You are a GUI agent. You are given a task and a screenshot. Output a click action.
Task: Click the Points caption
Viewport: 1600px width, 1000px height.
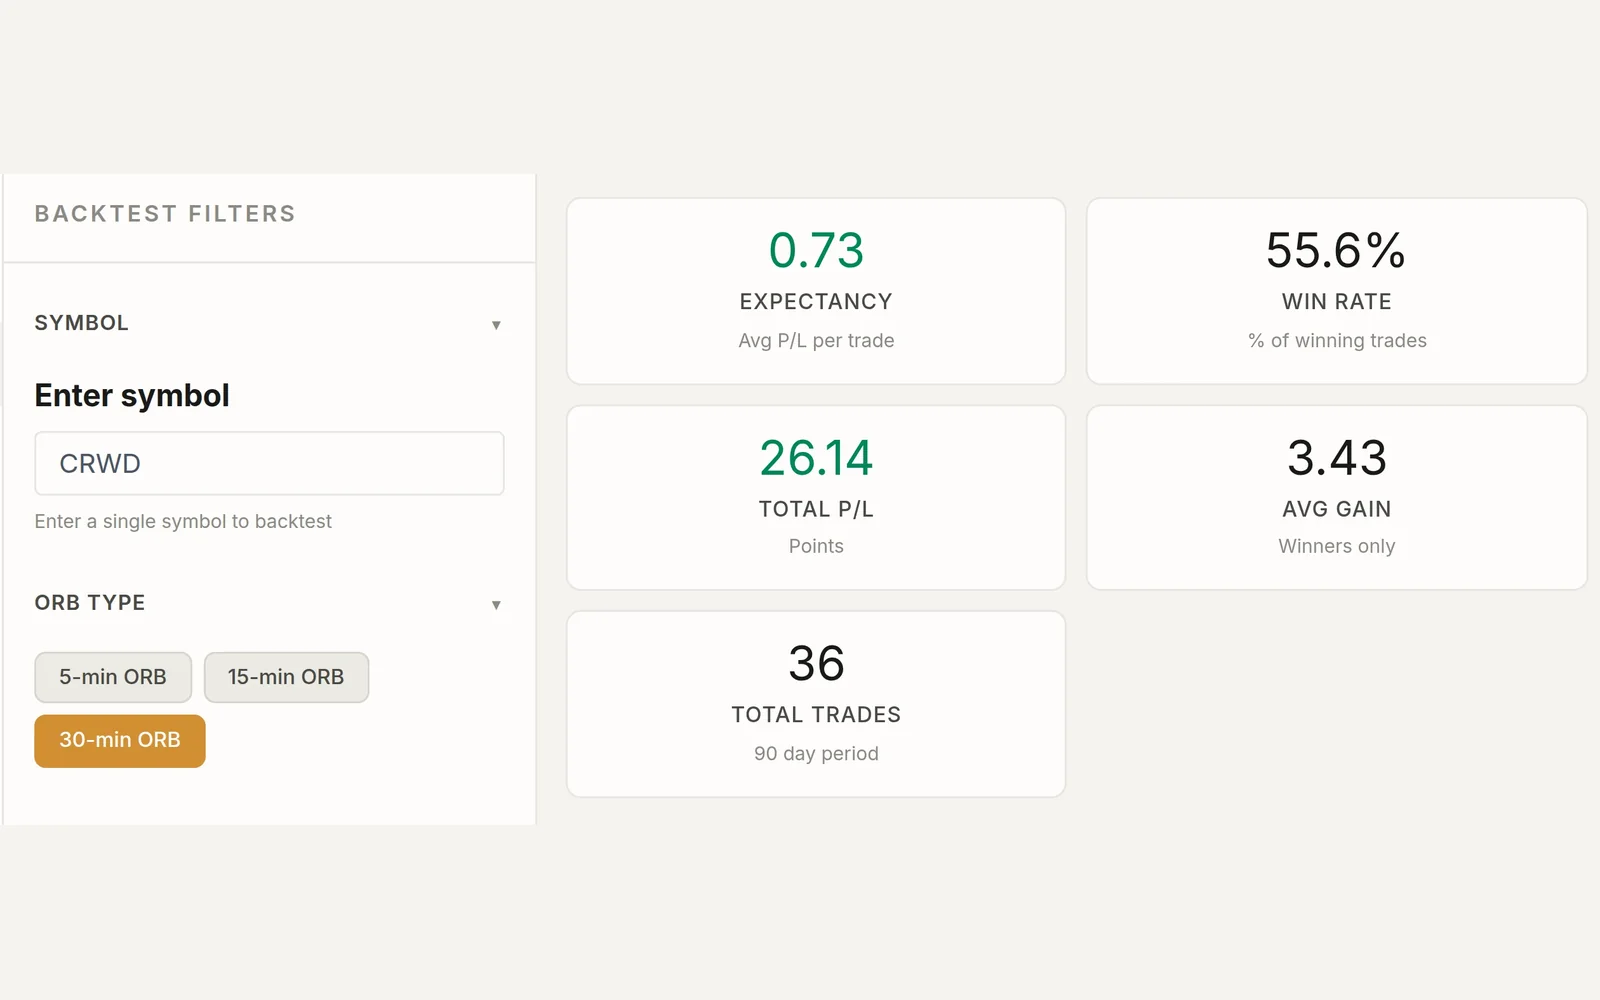(816, 546)
